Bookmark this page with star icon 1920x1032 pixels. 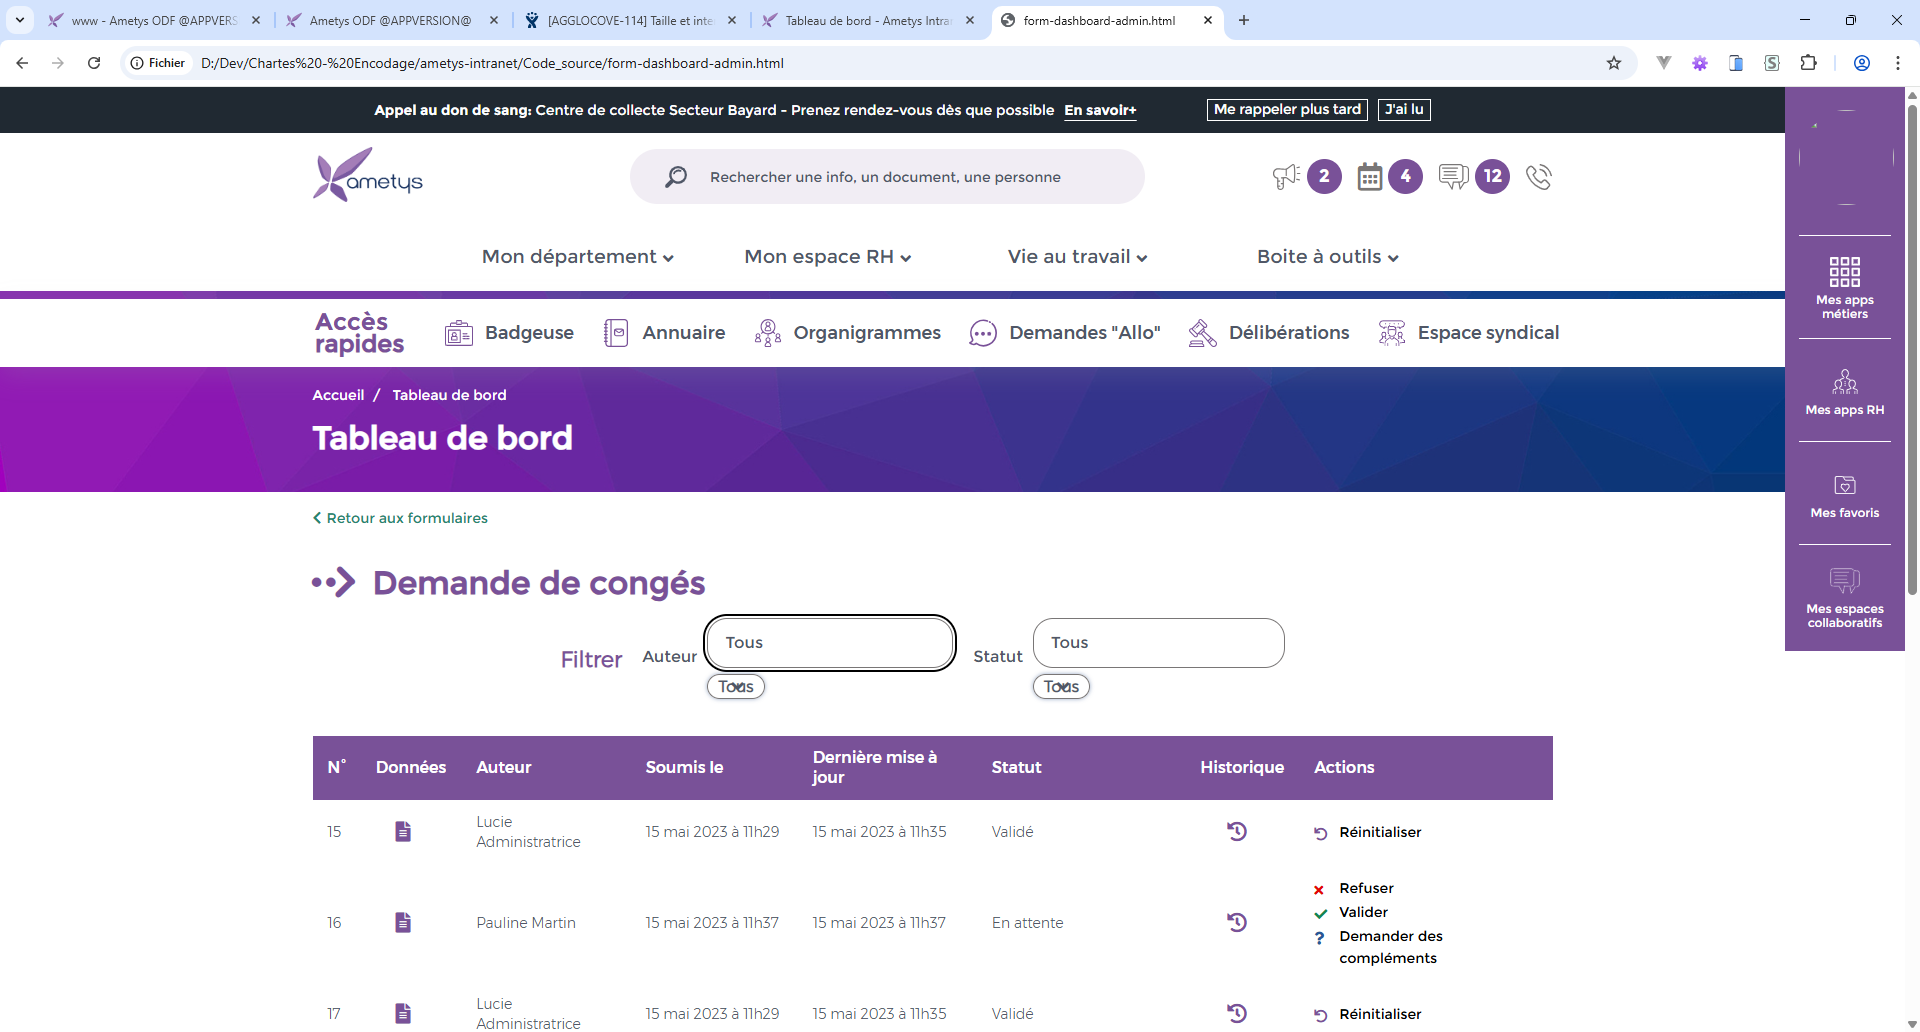click(1614, 63)
